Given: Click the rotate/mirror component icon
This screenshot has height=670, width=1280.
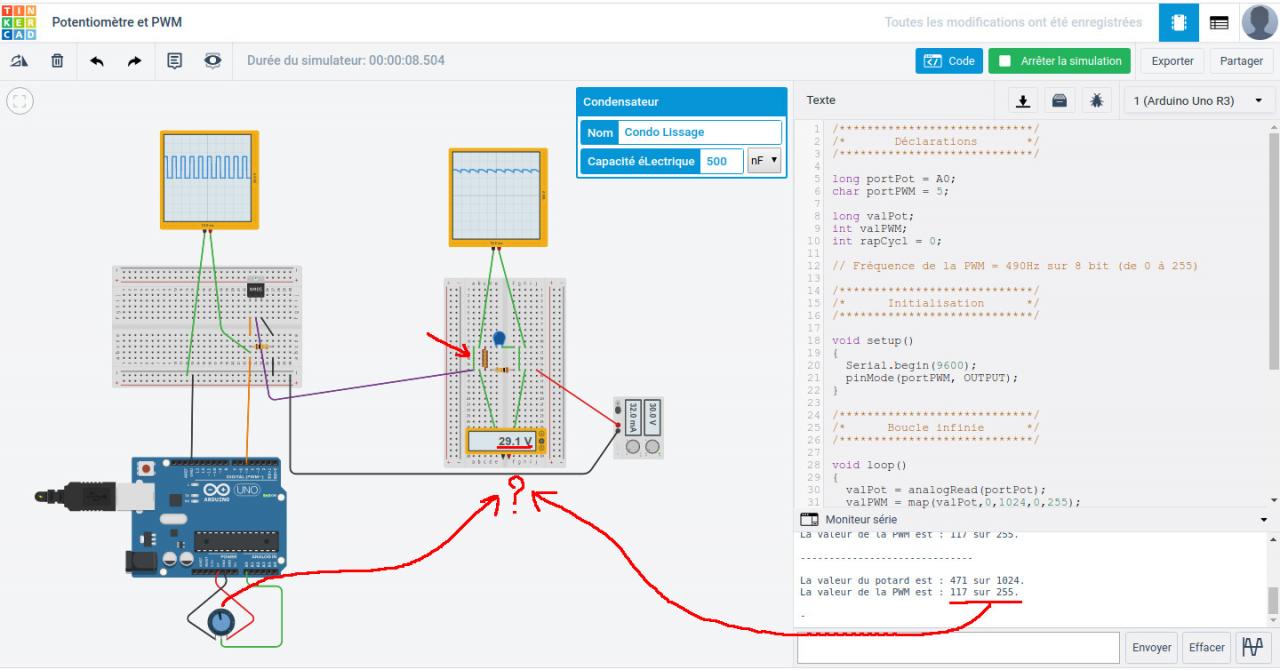Looking at the screenshot, I should (19, 61).
